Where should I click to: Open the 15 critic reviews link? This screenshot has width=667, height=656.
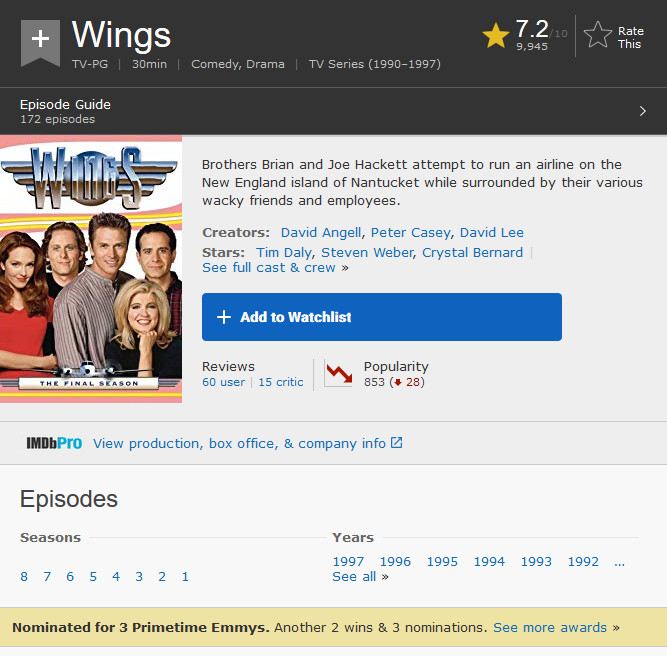click(x=281, y=382)
